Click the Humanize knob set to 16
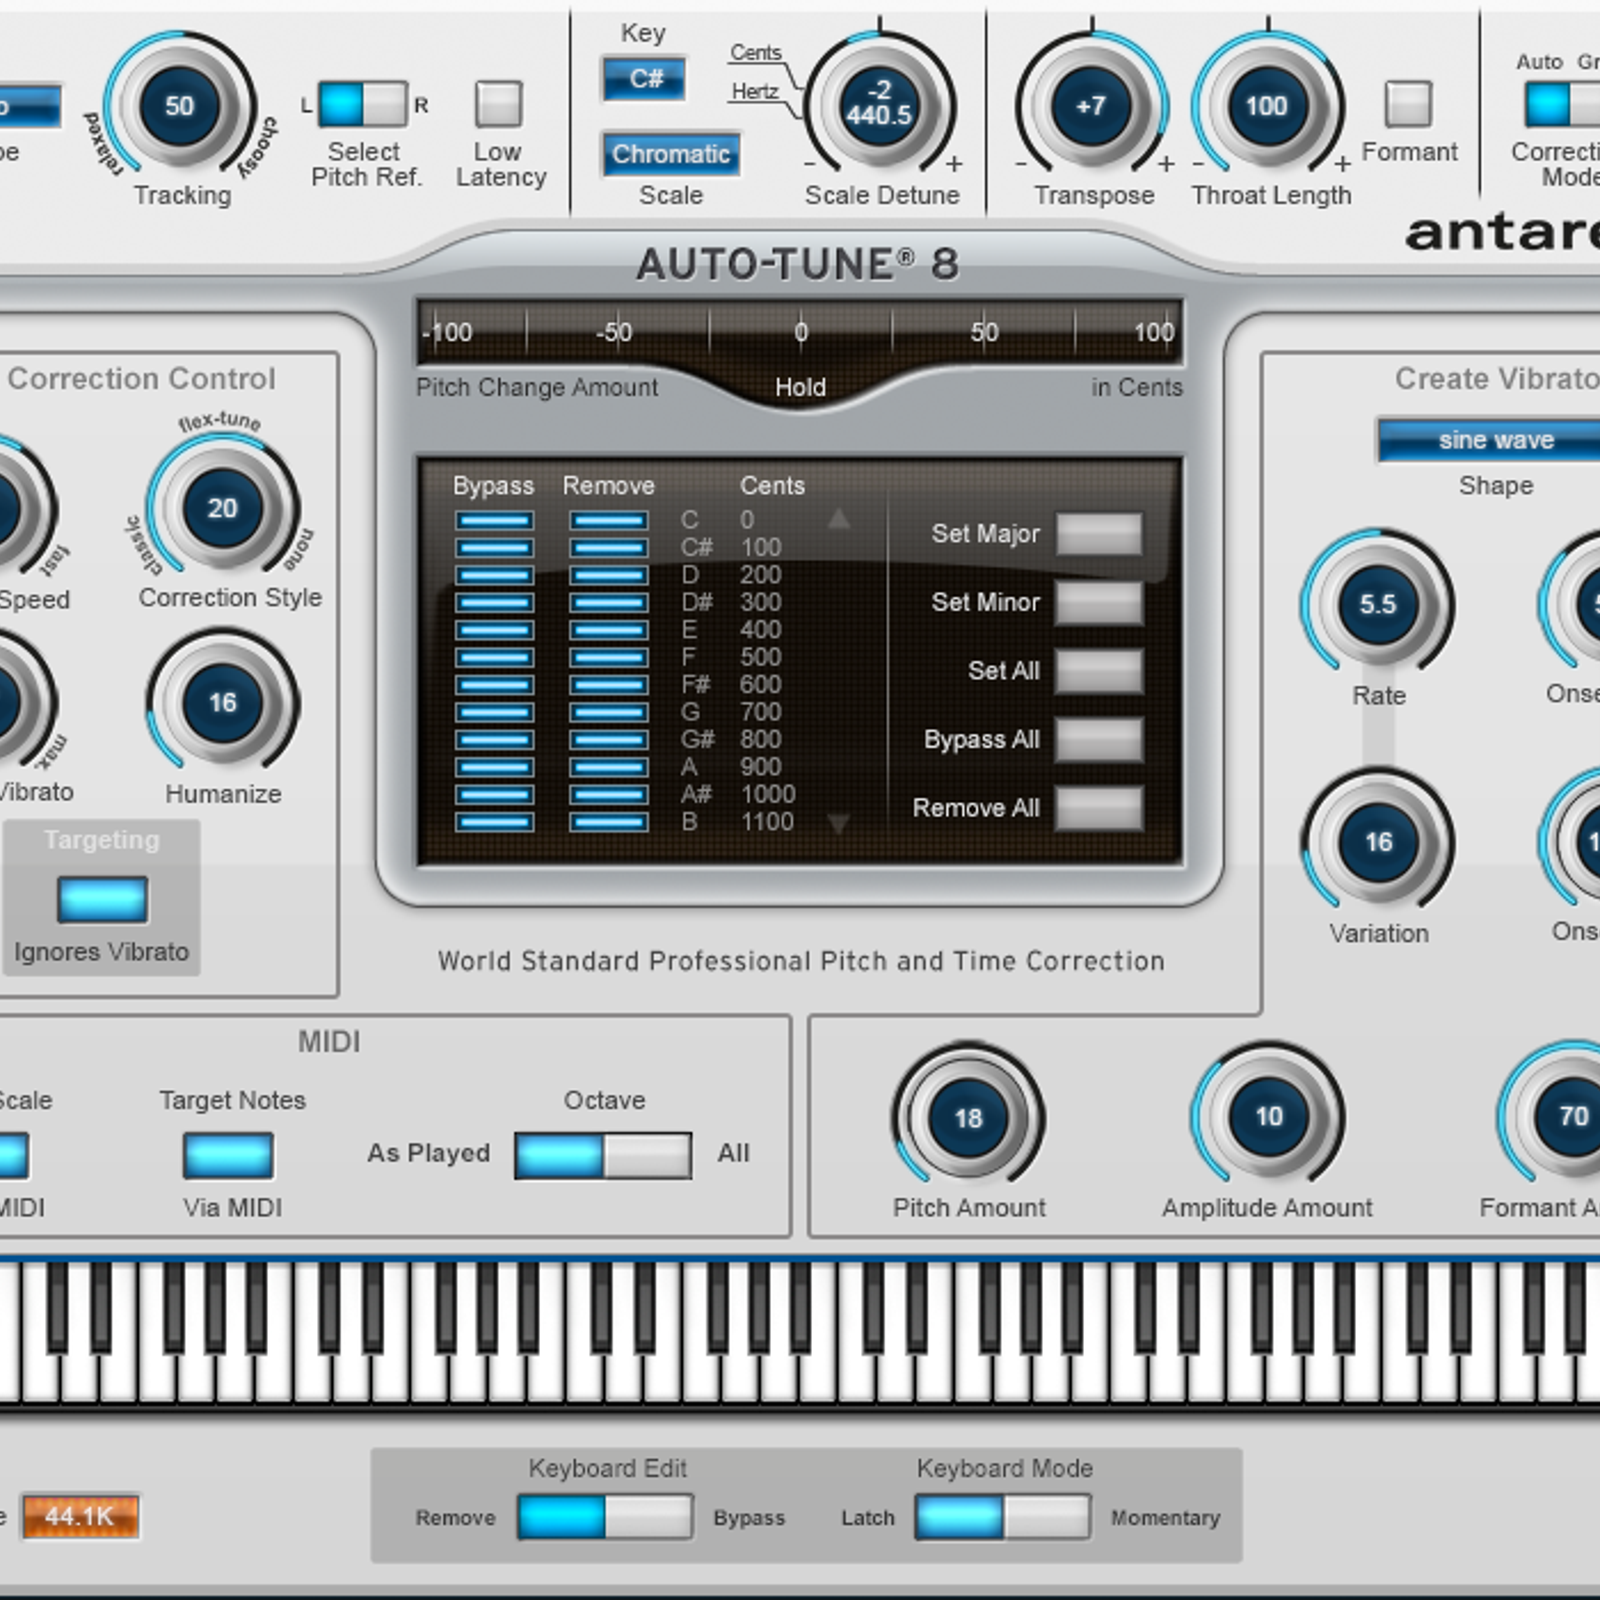1600x1600 pixels. pyautogui.click(x=222, y=702)
